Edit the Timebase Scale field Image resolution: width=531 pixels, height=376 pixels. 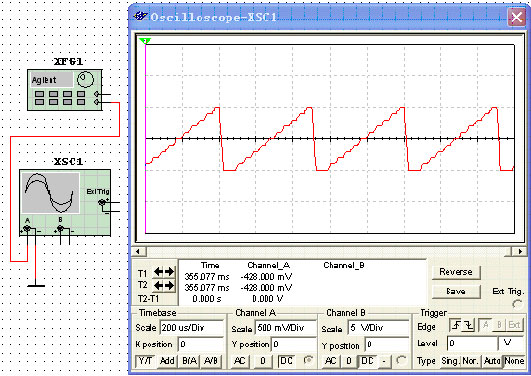[191, 328]
